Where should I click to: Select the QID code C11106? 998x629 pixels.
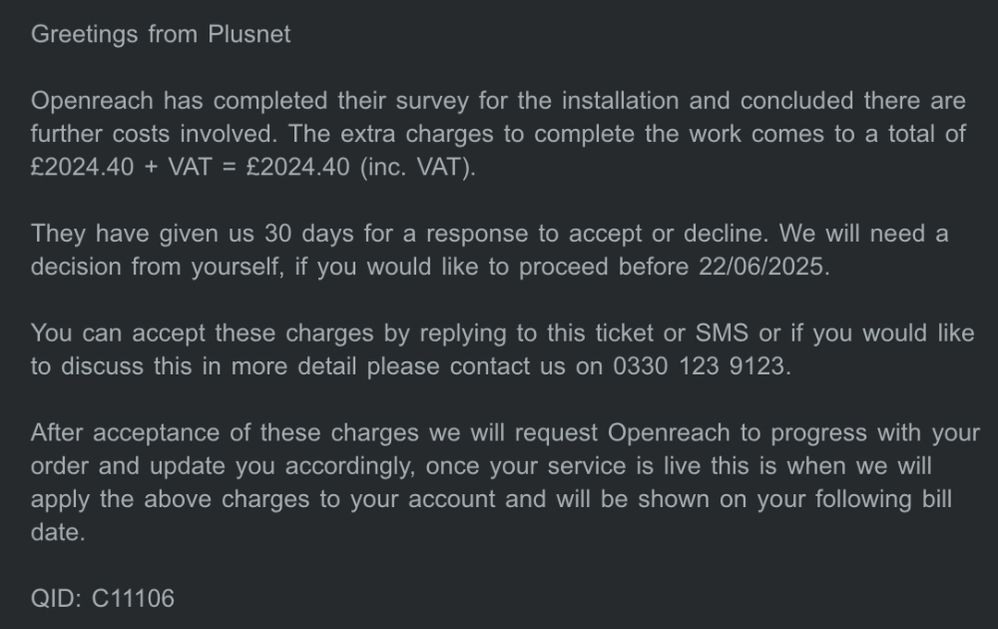[x=133, y=599]
